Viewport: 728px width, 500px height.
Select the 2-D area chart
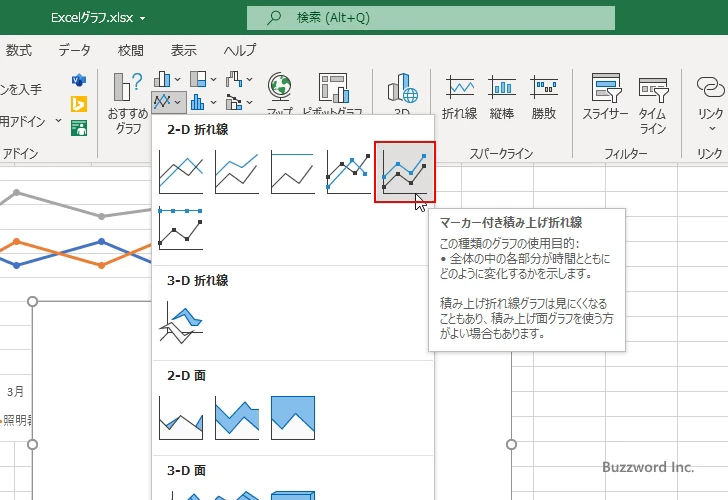tap(180, 418)
